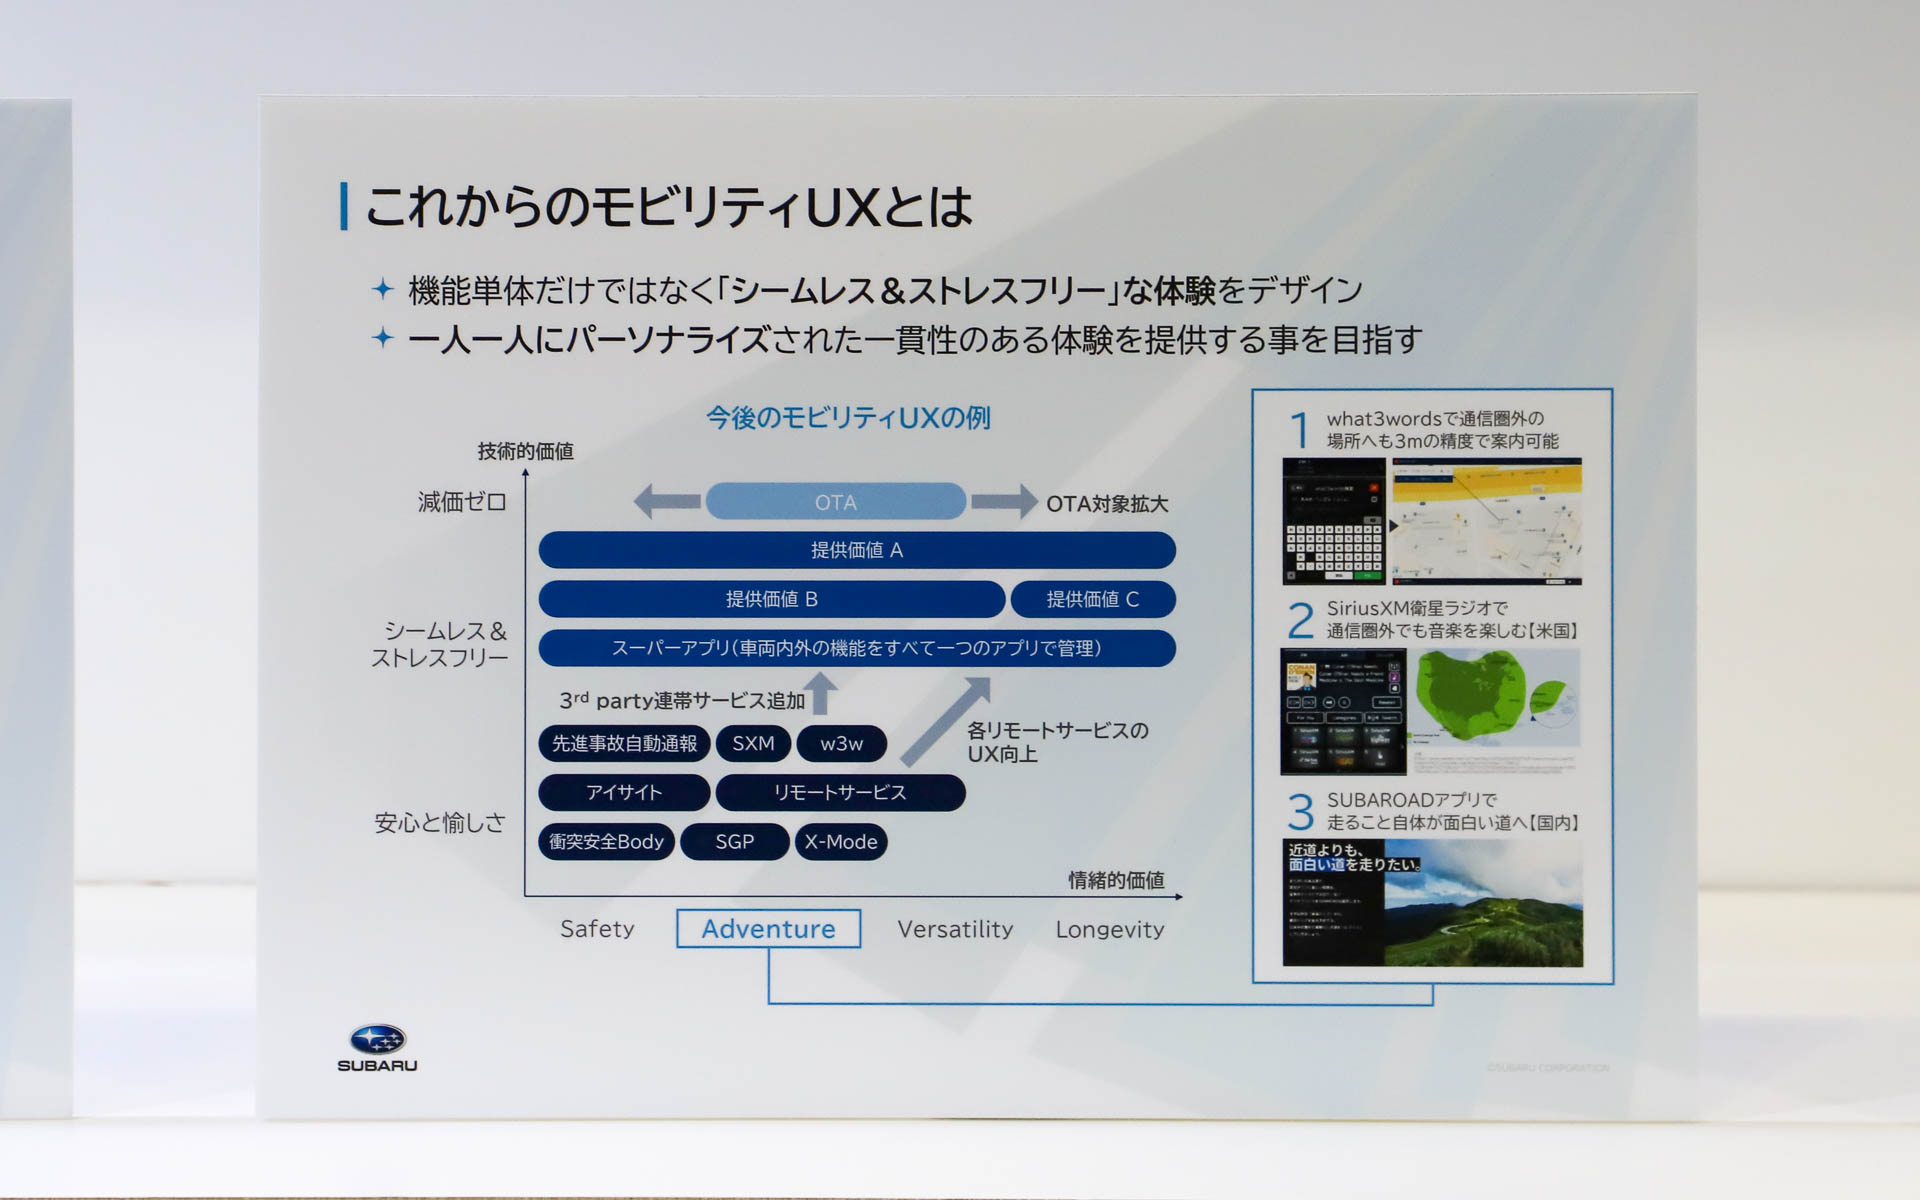The width and height of the screenshot is (1920, 1200).
Task: Click the star bullet before シームレス＆ストレスフリー text
Action: click(383, 287)
